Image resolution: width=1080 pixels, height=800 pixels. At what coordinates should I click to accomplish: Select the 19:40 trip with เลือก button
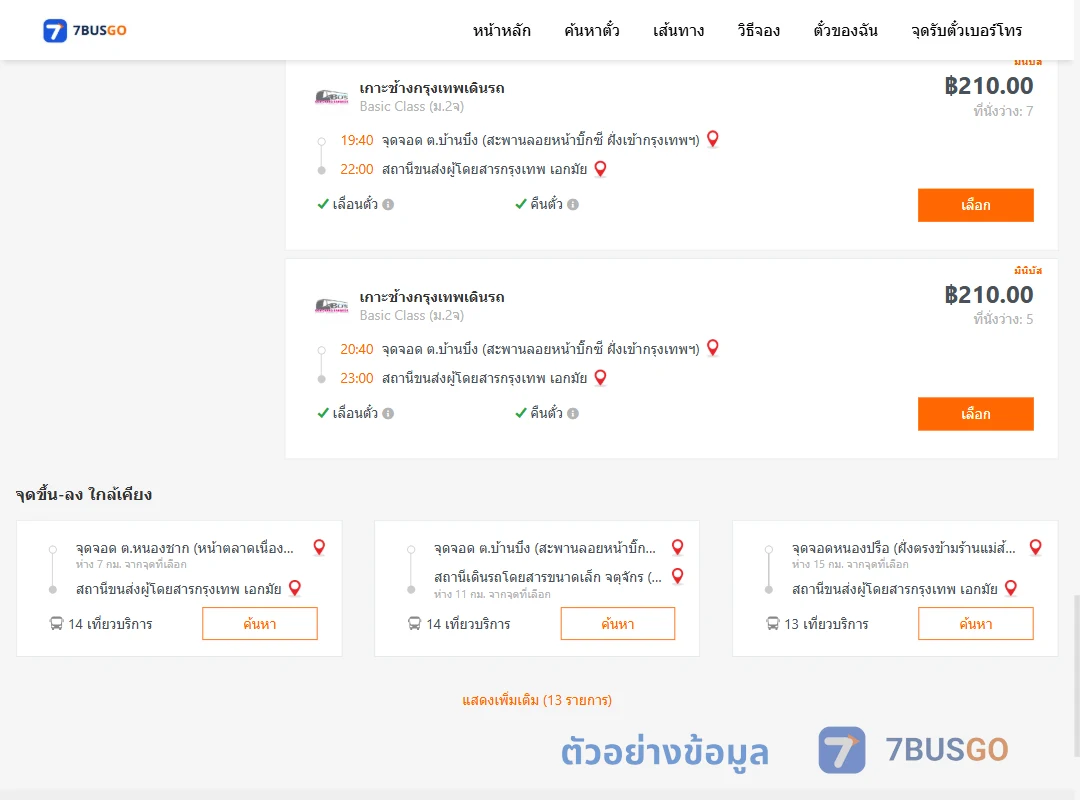(975, 205)
